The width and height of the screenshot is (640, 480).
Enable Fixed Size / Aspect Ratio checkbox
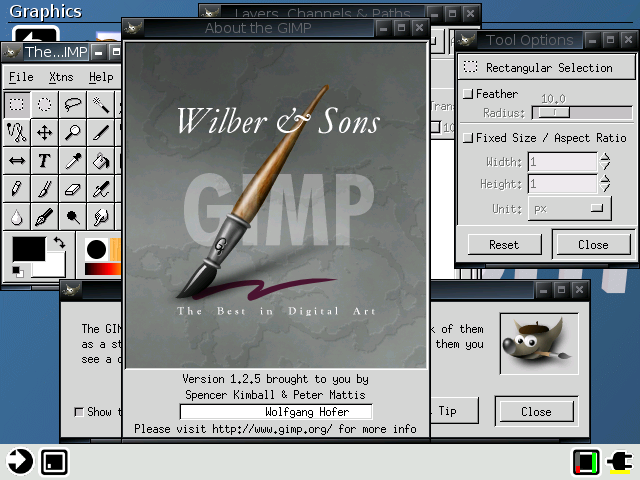pyautogui.click(x=468, y=138)
